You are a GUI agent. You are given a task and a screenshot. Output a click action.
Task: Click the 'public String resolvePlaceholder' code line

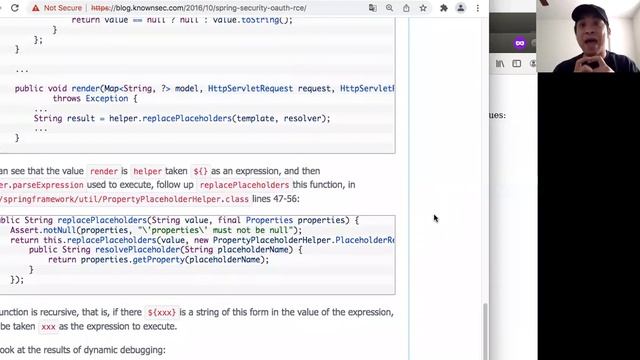coord(165,250)
